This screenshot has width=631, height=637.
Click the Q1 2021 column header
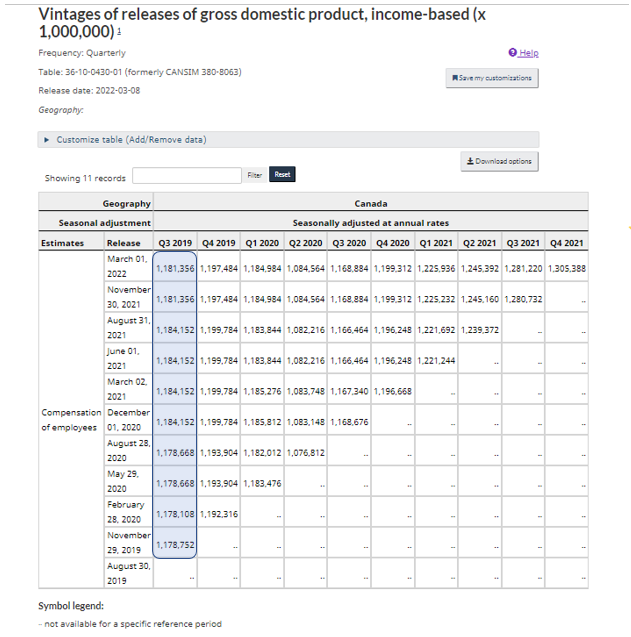pyautogui.click(x=436, y=242)
